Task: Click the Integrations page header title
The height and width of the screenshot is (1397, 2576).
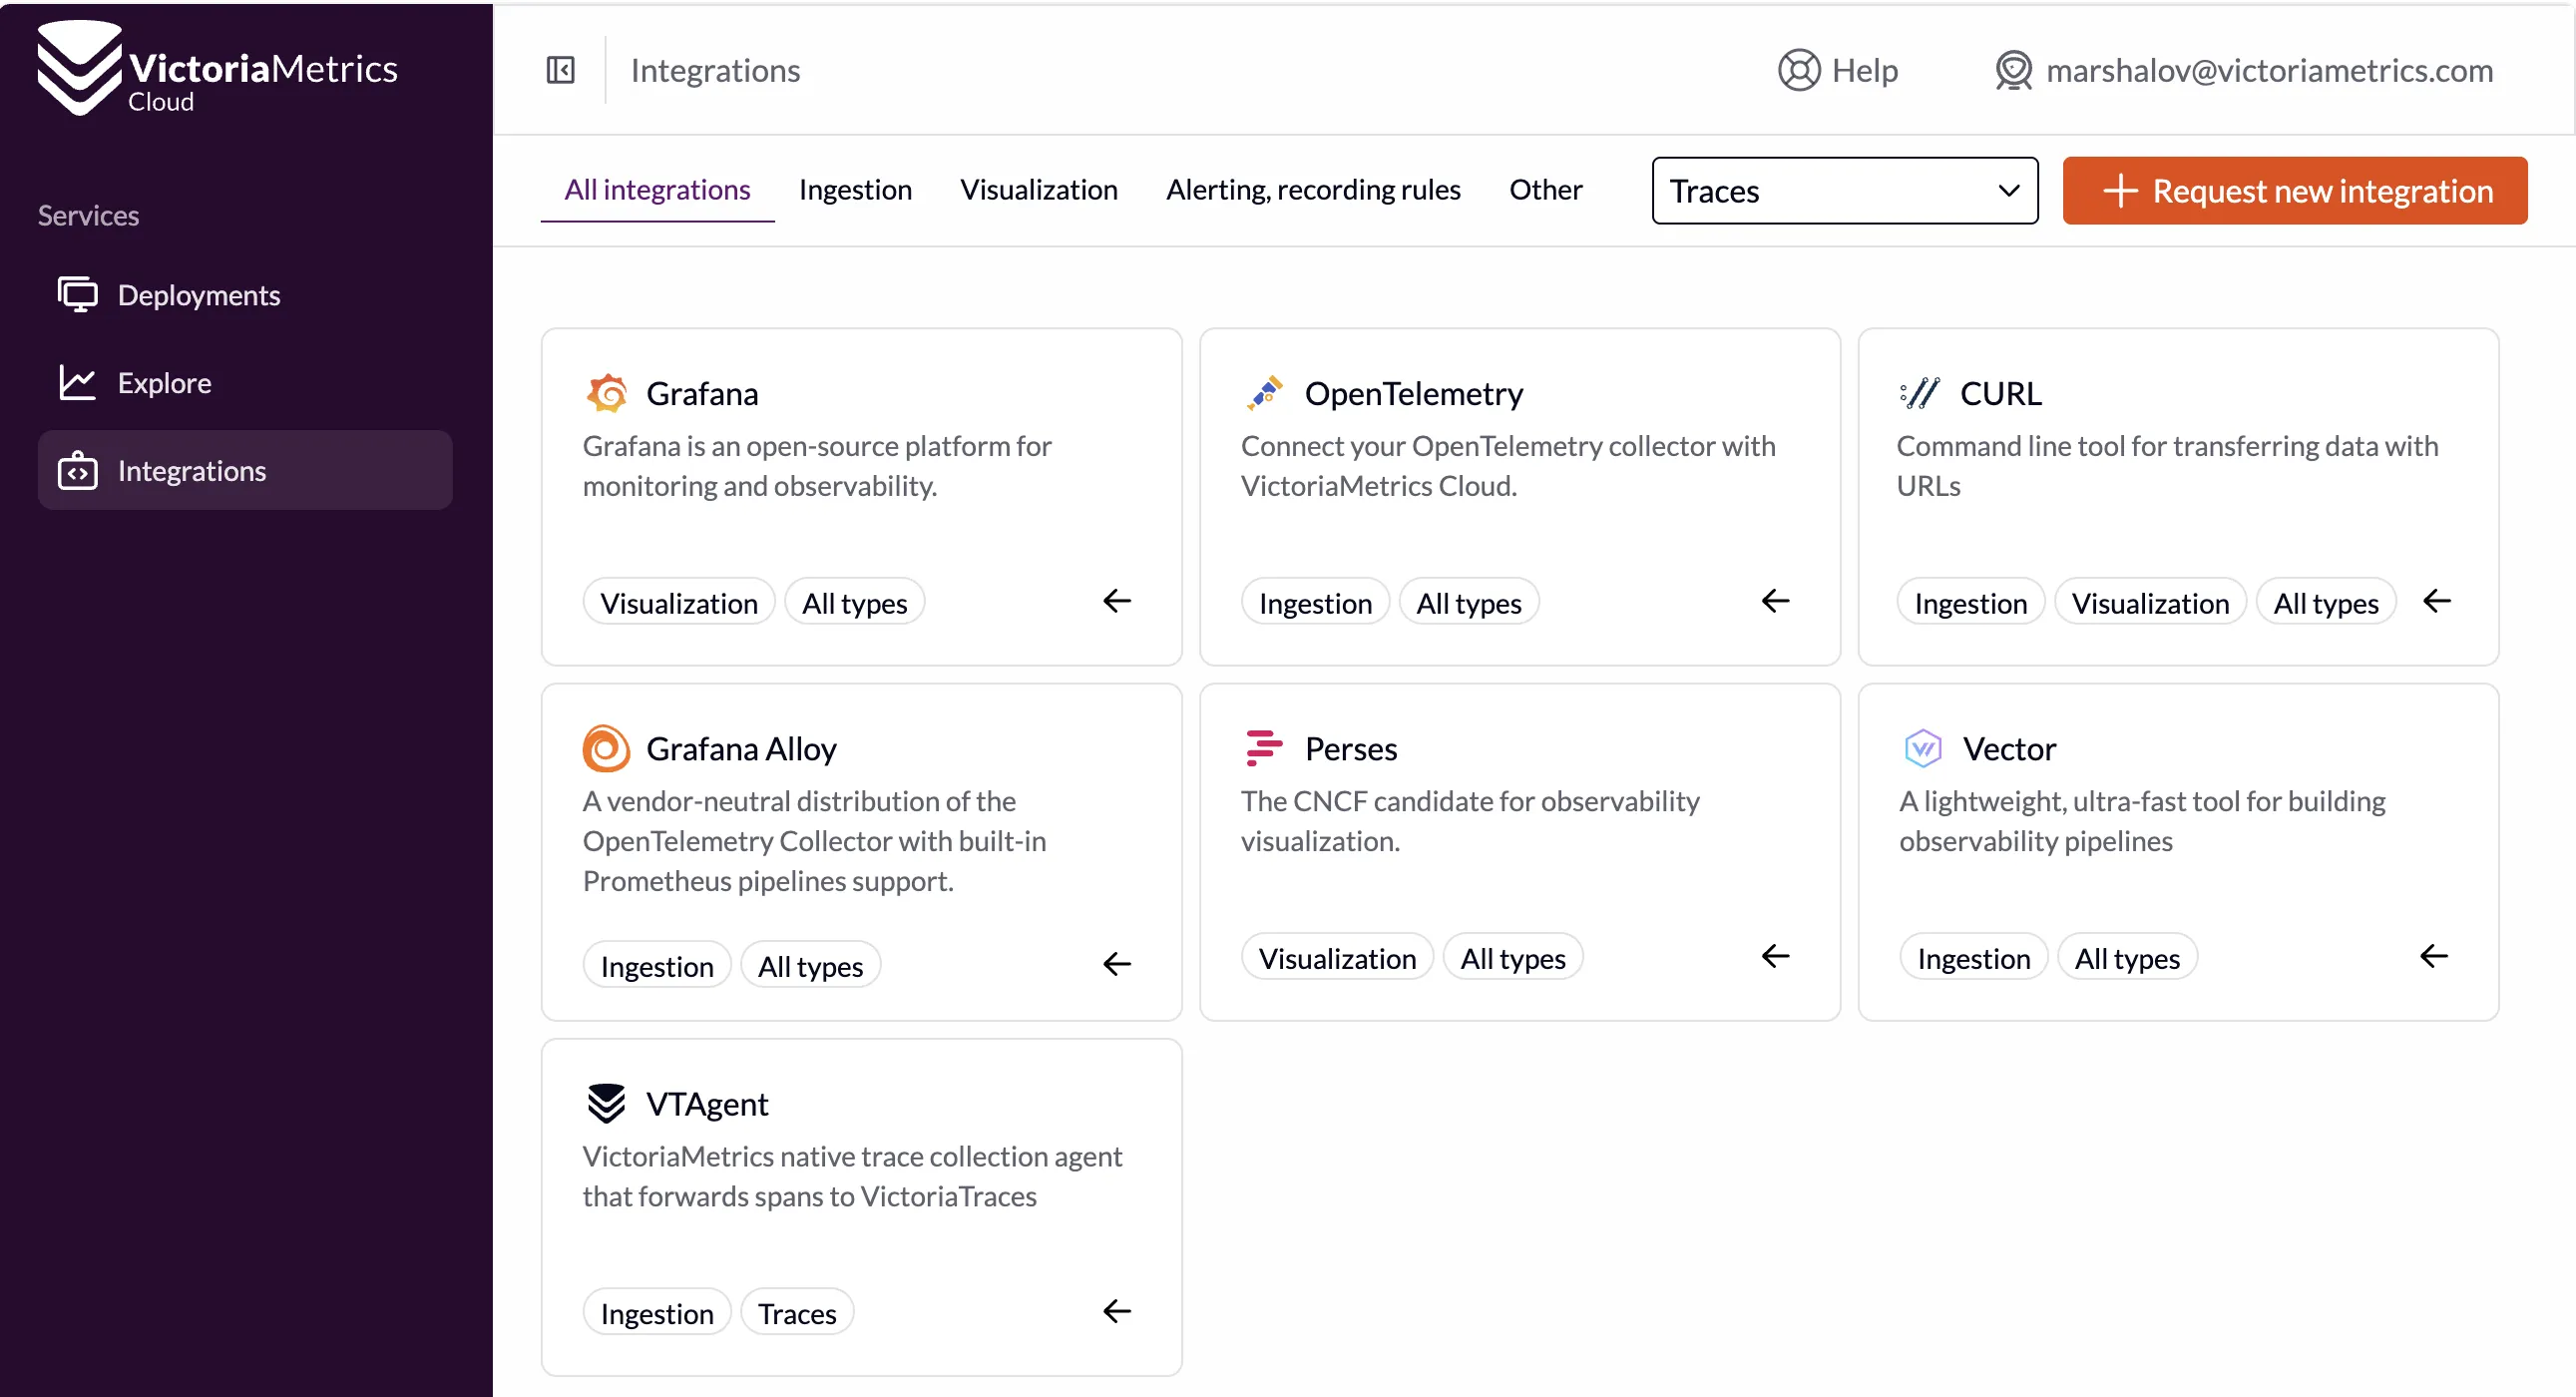Action: pyautogui.click(x=715, y=70)
